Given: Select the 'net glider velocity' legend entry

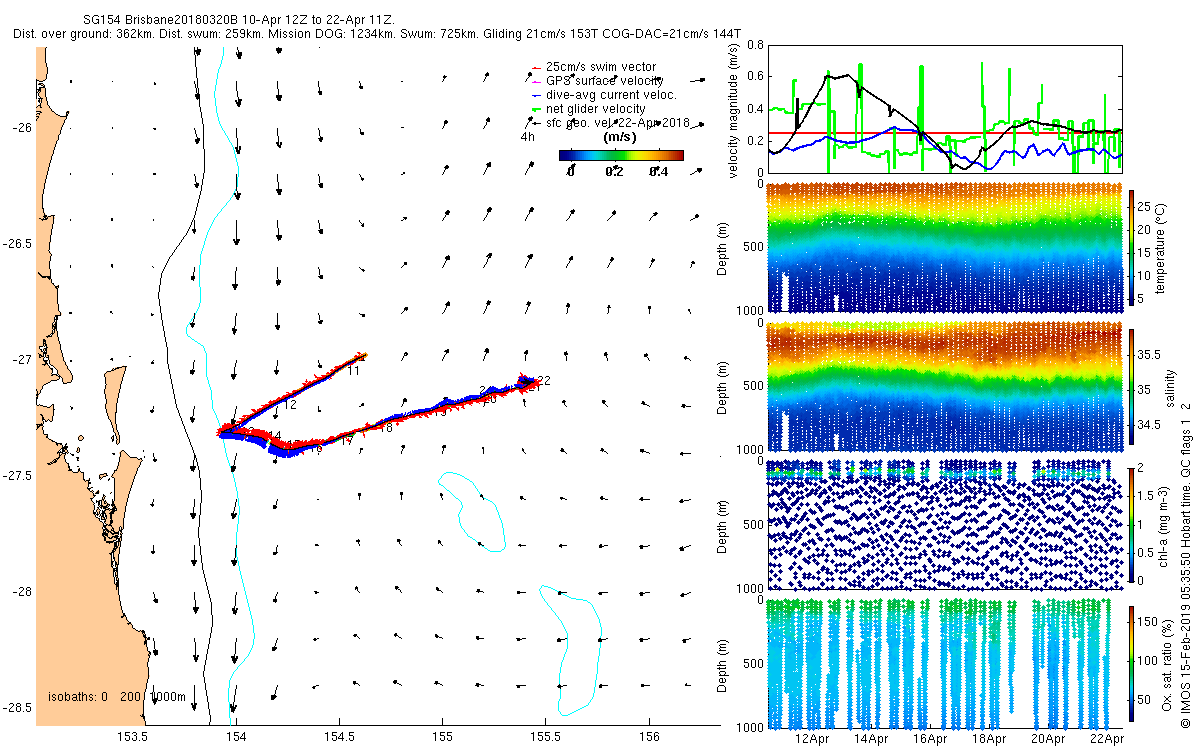Looking at the screenshot, I should point(587,109).
